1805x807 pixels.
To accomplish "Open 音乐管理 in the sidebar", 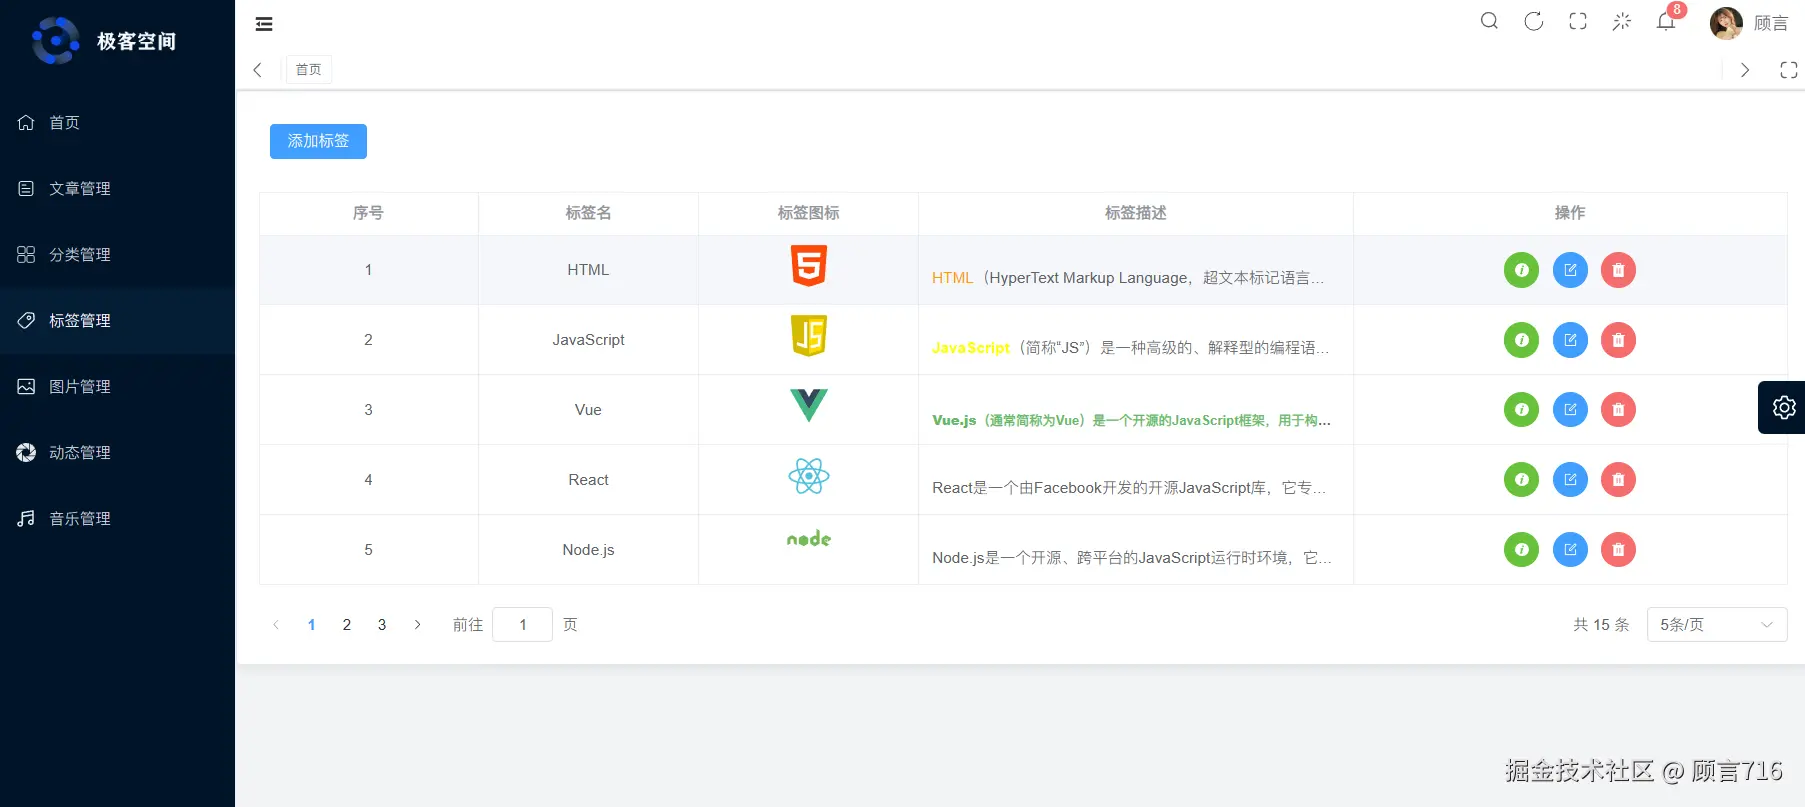I will click(117, 518).
